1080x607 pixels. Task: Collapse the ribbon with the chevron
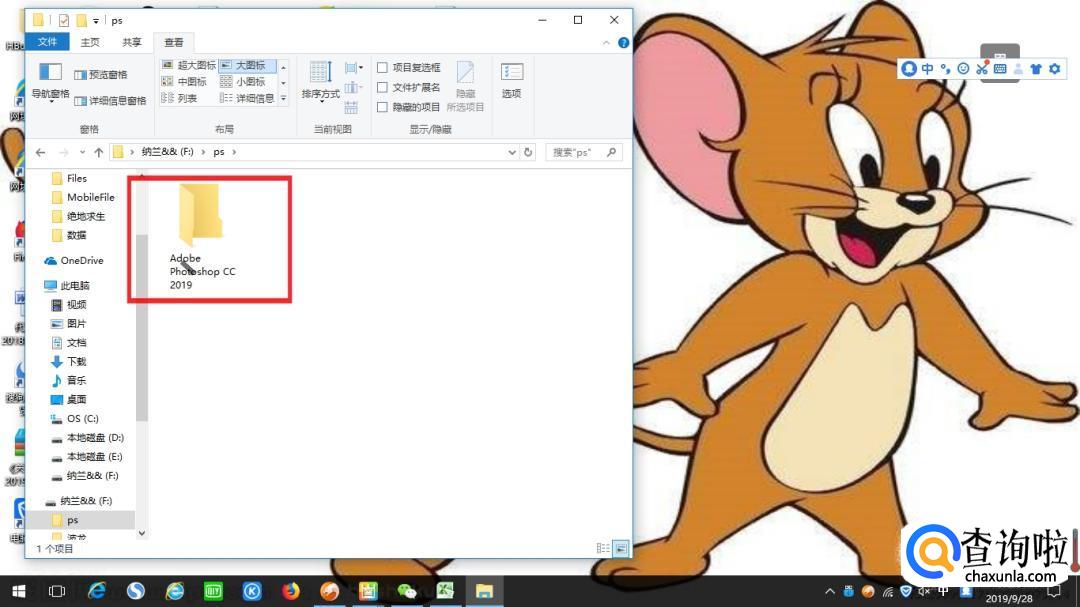[x=606, y=43]
